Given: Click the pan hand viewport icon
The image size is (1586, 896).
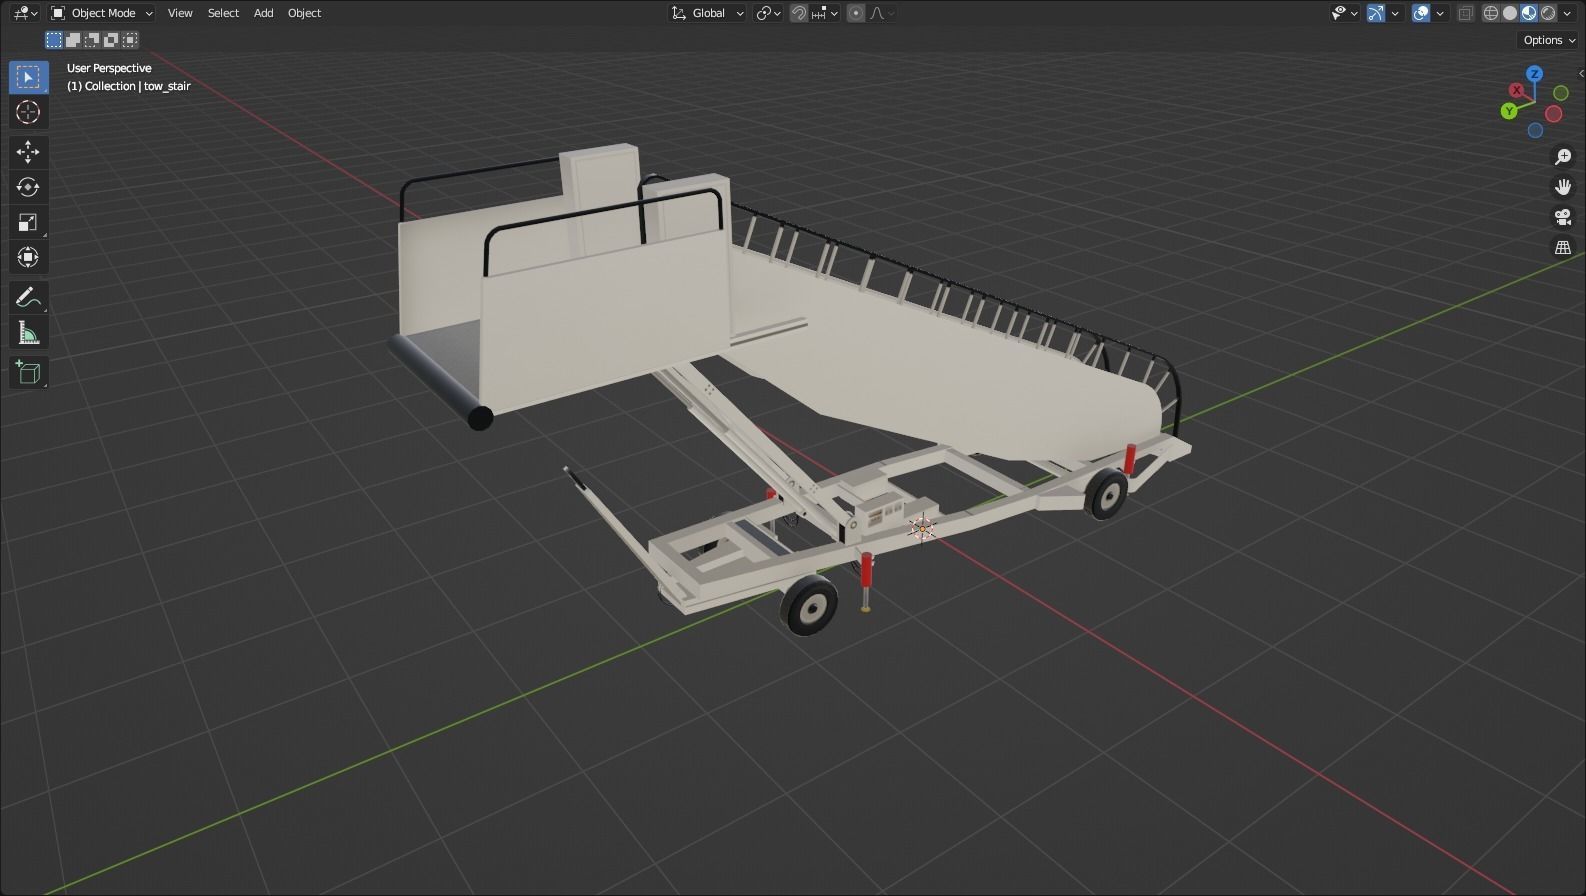Looking at the screenshot, I should (x=1563, y=187).
